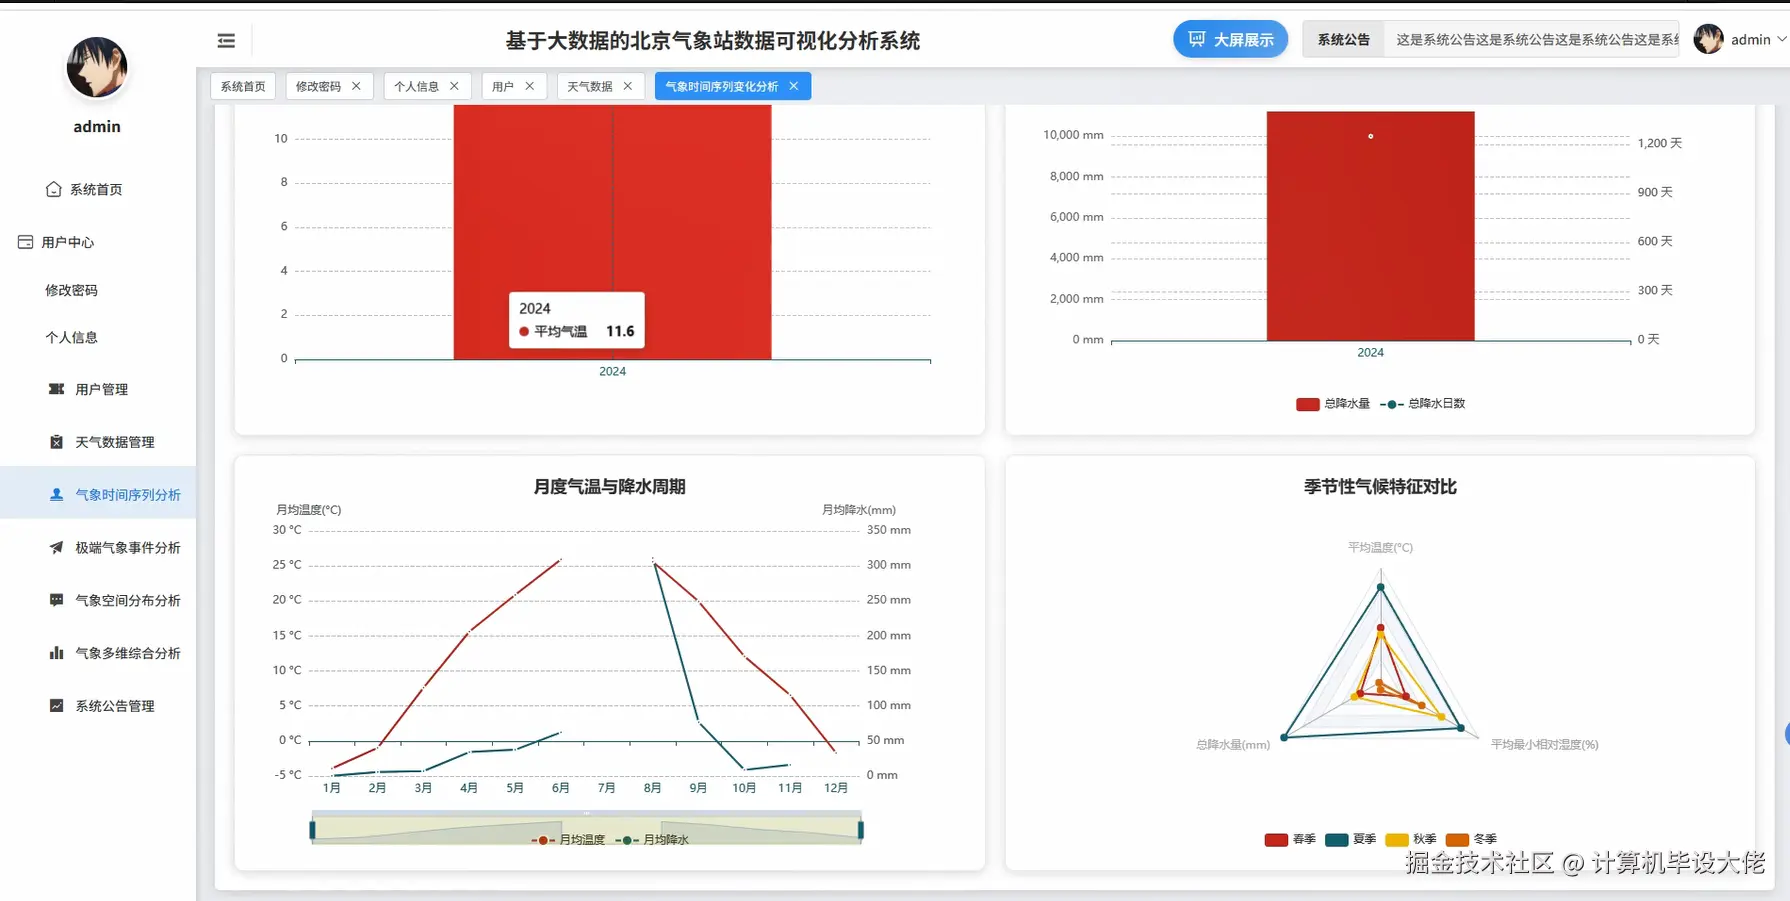Click the 大屏展示 button

(x=1230, y=39)
